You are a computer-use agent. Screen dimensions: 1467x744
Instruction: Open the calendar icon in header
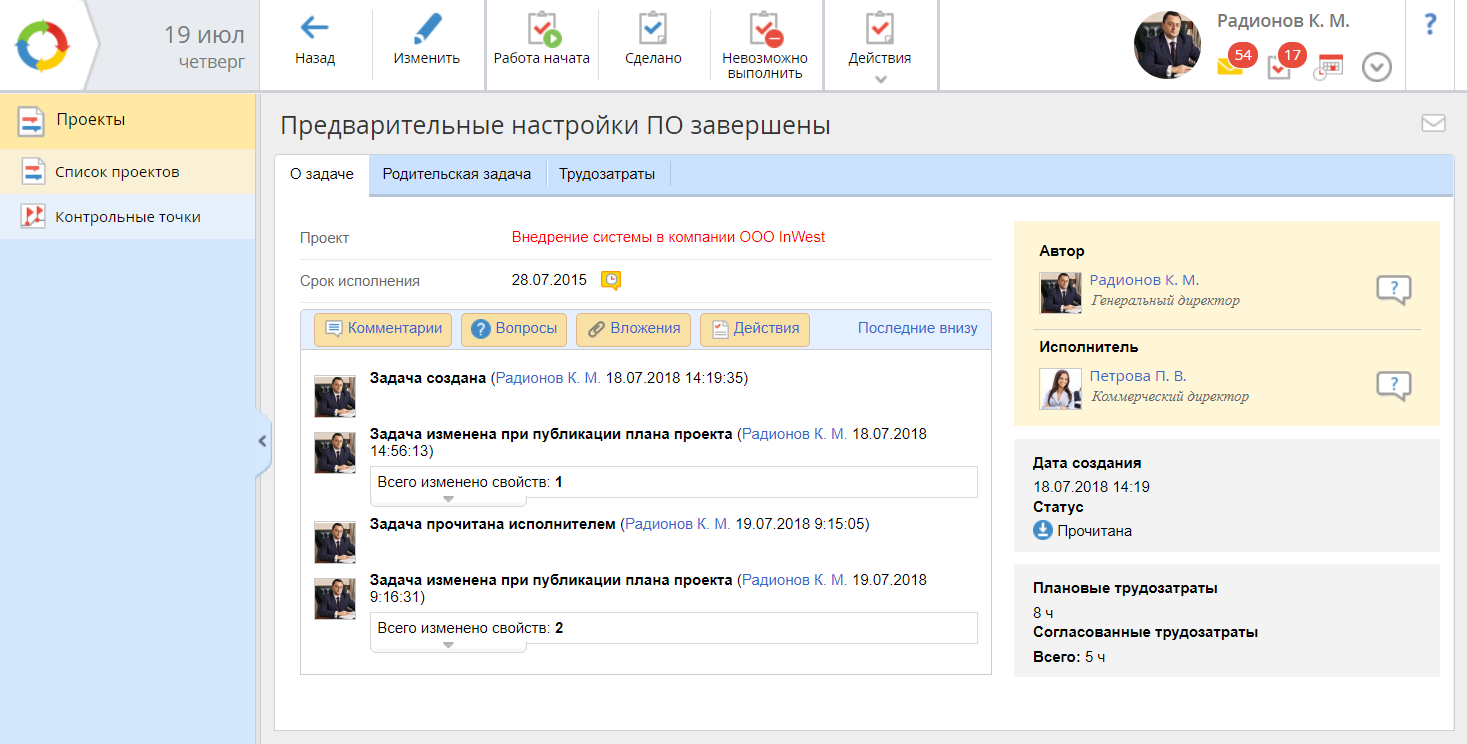[1328, 66]
